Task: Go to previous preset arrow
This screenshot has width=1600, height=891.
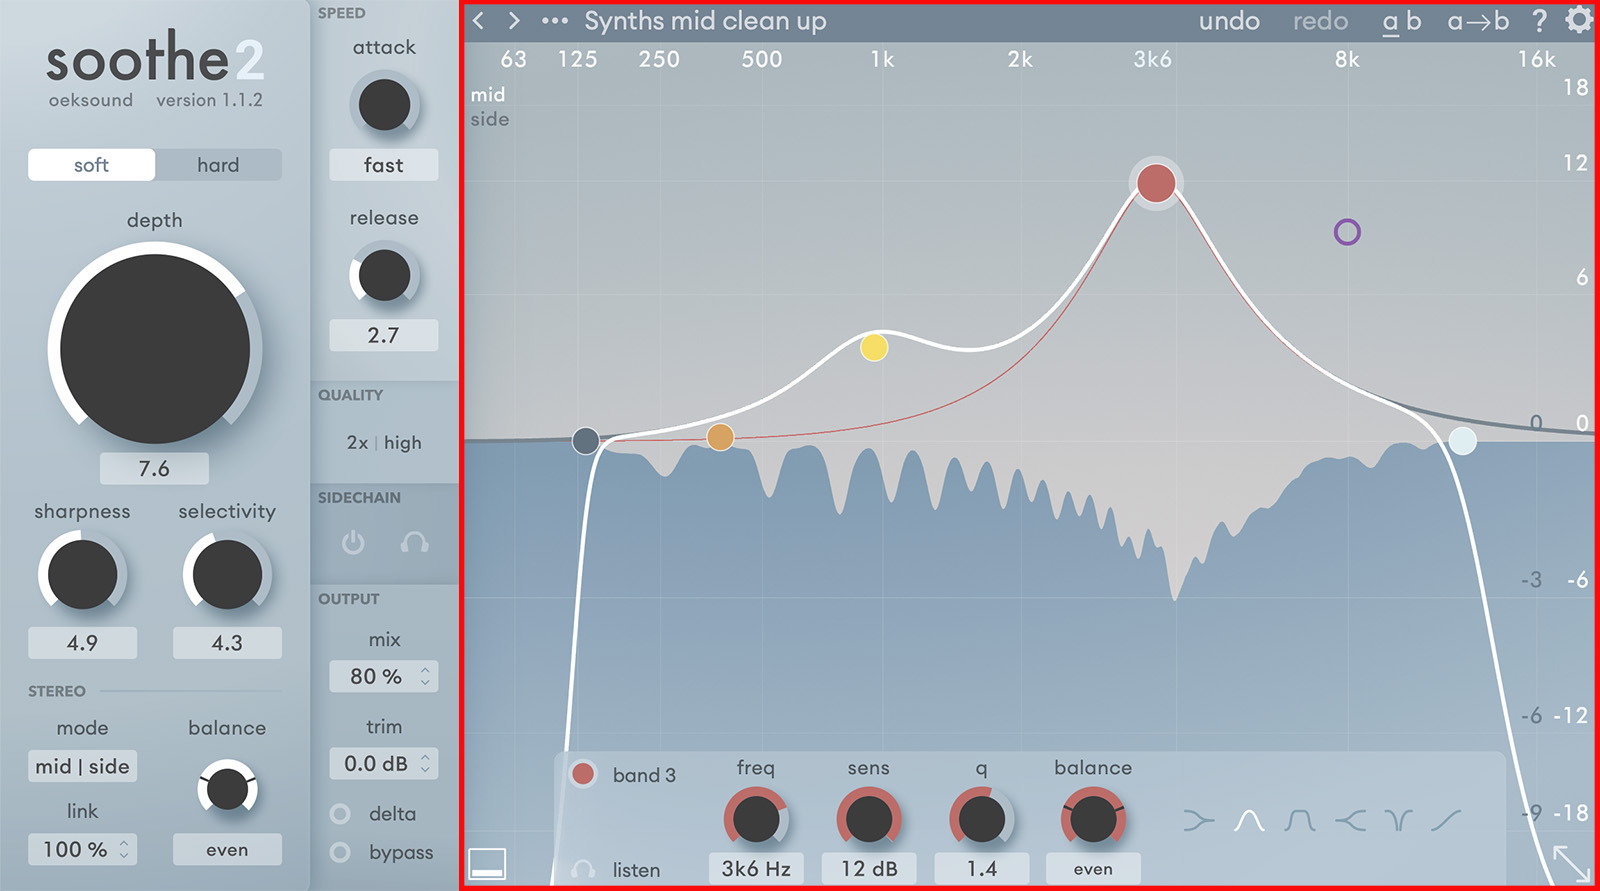Action: click(x=479, y=21)
